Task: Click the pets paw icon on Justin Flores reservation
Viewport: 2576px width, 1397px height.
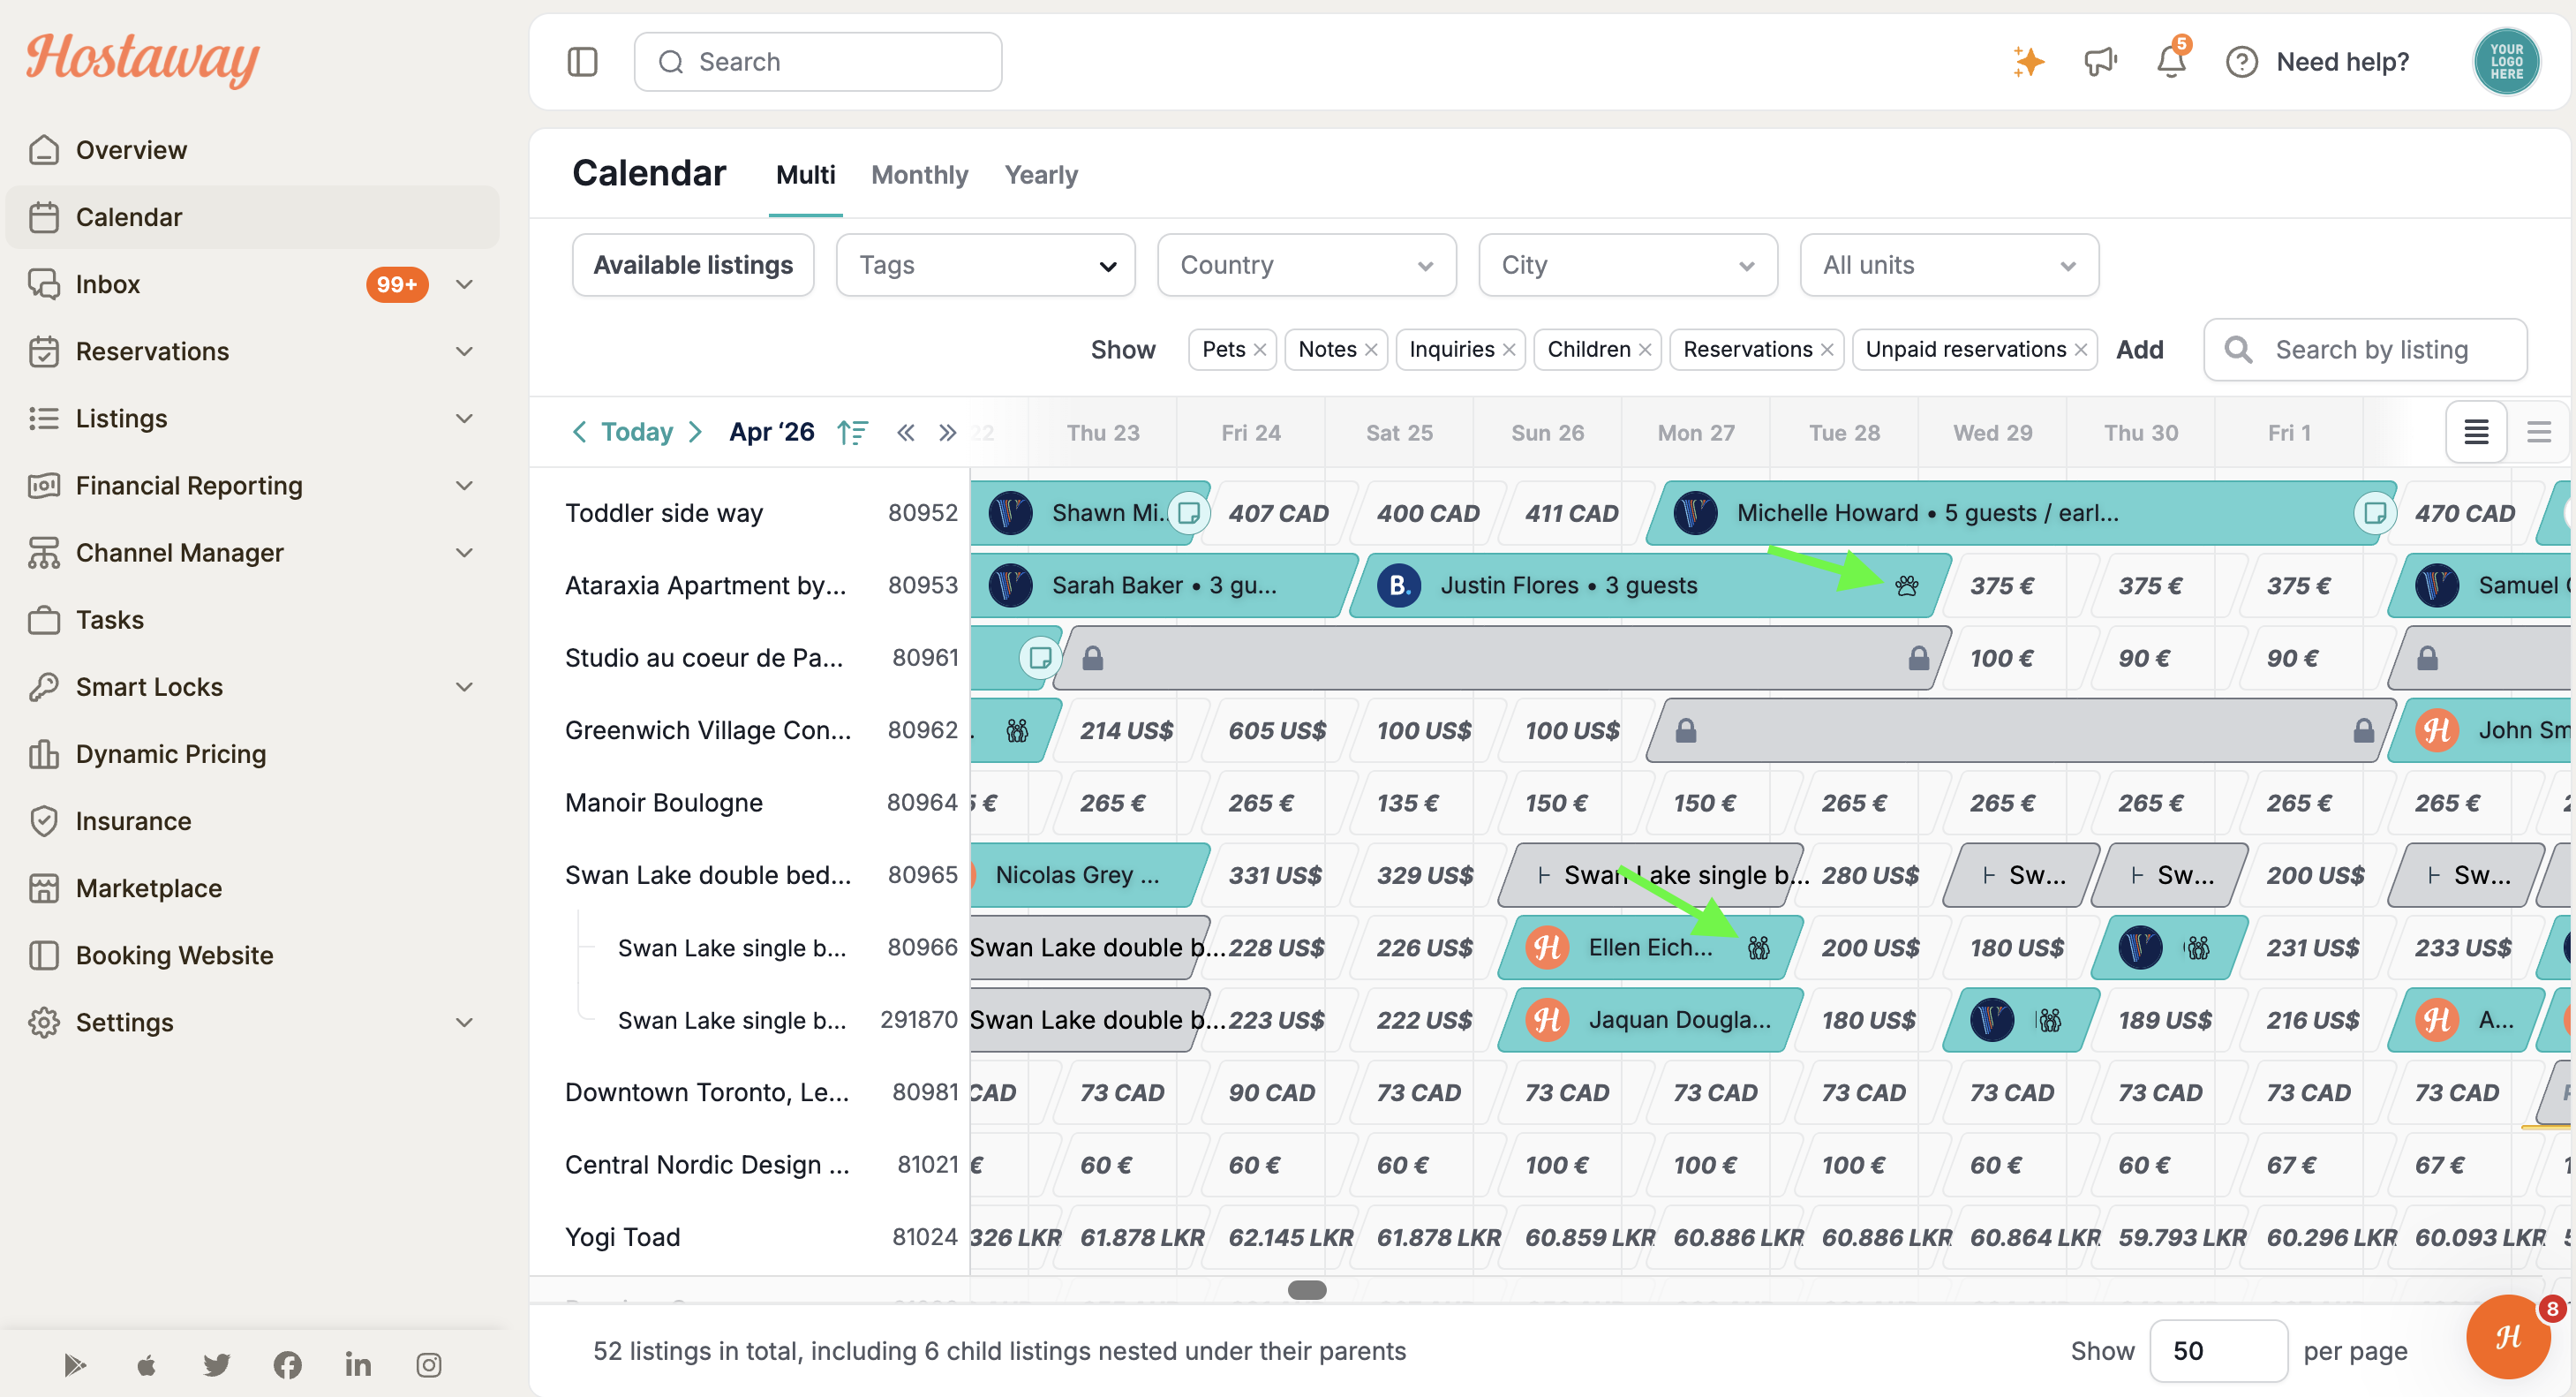Action: [x=1906, y=585]
